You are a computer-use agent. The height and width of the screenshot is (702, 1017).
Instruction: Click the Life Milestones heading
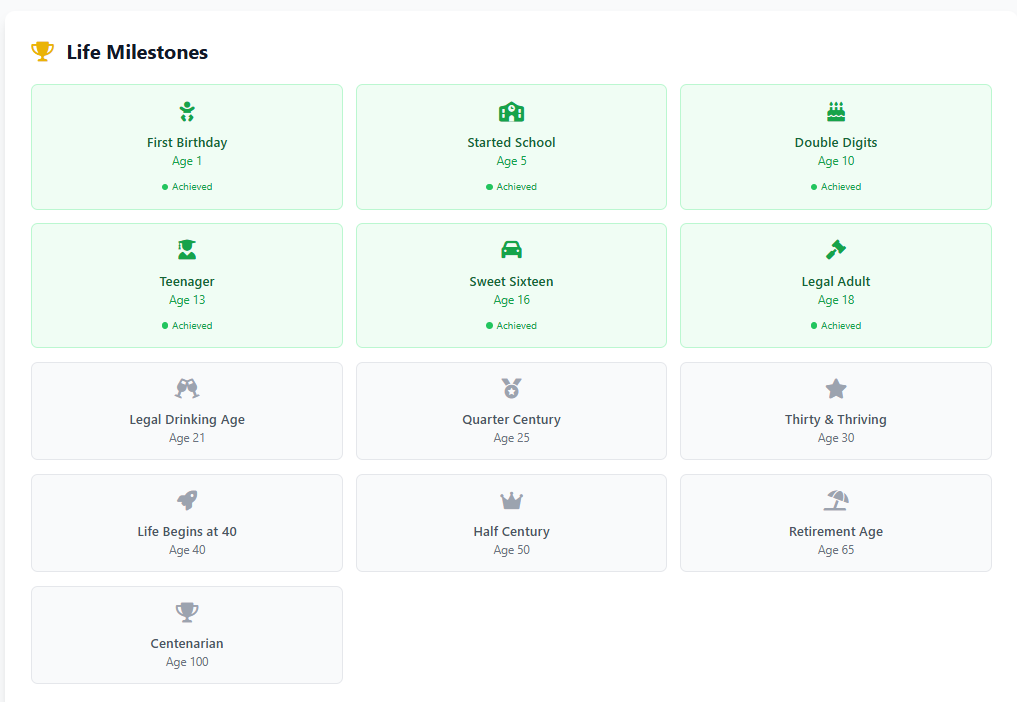point(137,53)
